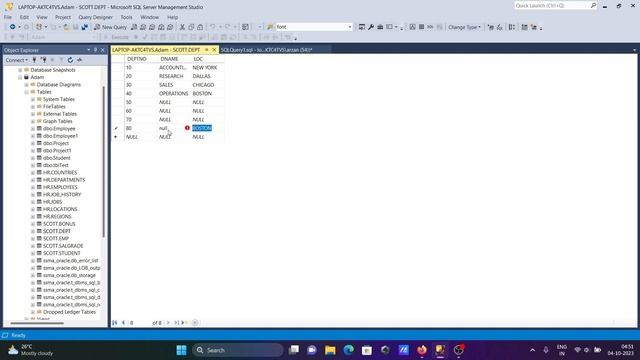640x360 pixels.
Task: Go to last row navigation button
Action: pyautogui.click(x=176, y=323)
